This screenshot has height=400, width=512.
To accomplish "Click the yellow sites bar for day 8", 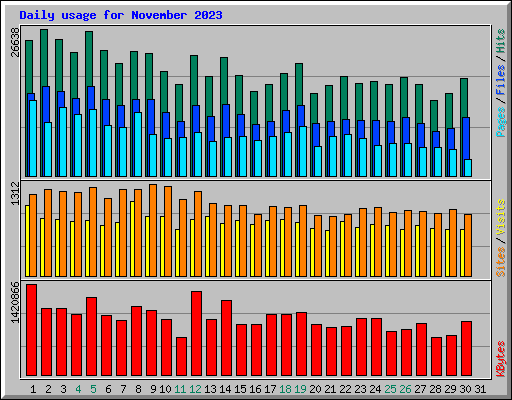I will (x=132, y=239).
